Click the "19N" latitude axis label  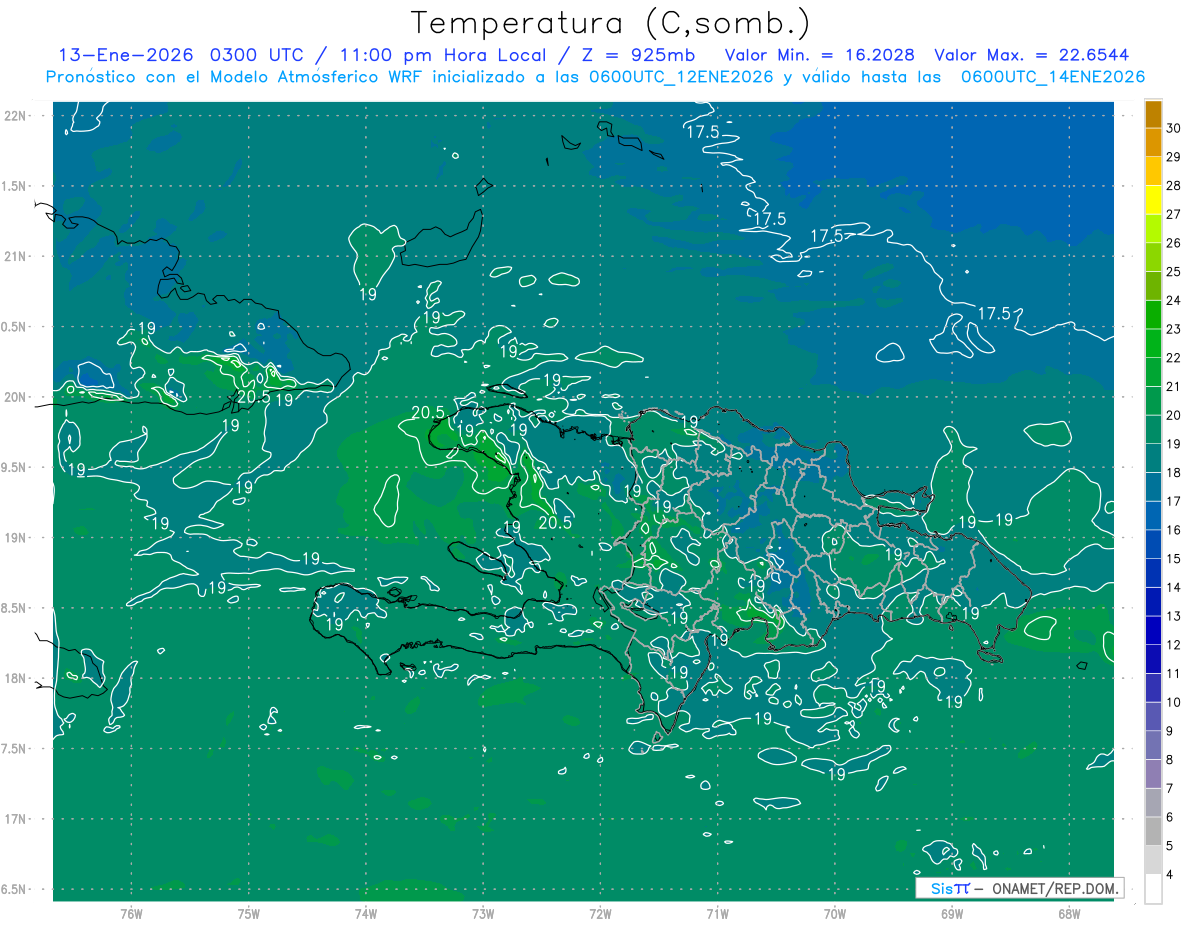(15, 538)
